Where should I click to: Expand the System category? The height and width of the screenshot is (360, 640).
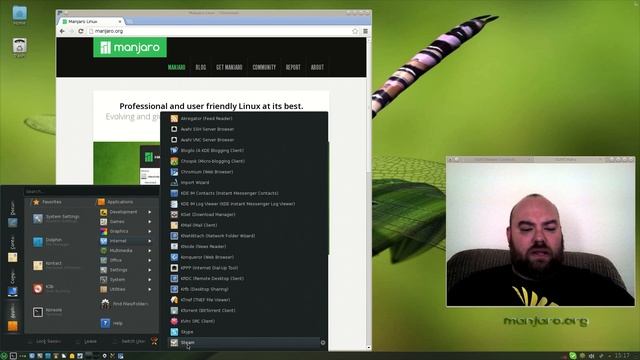(x=126, y=280)
